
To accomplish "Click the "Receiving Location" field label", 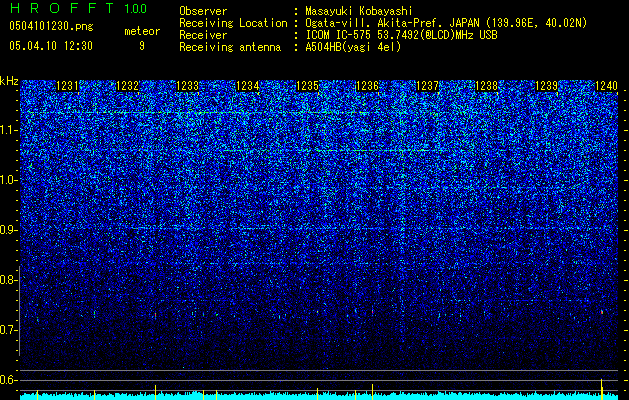I will coord(233,23).
